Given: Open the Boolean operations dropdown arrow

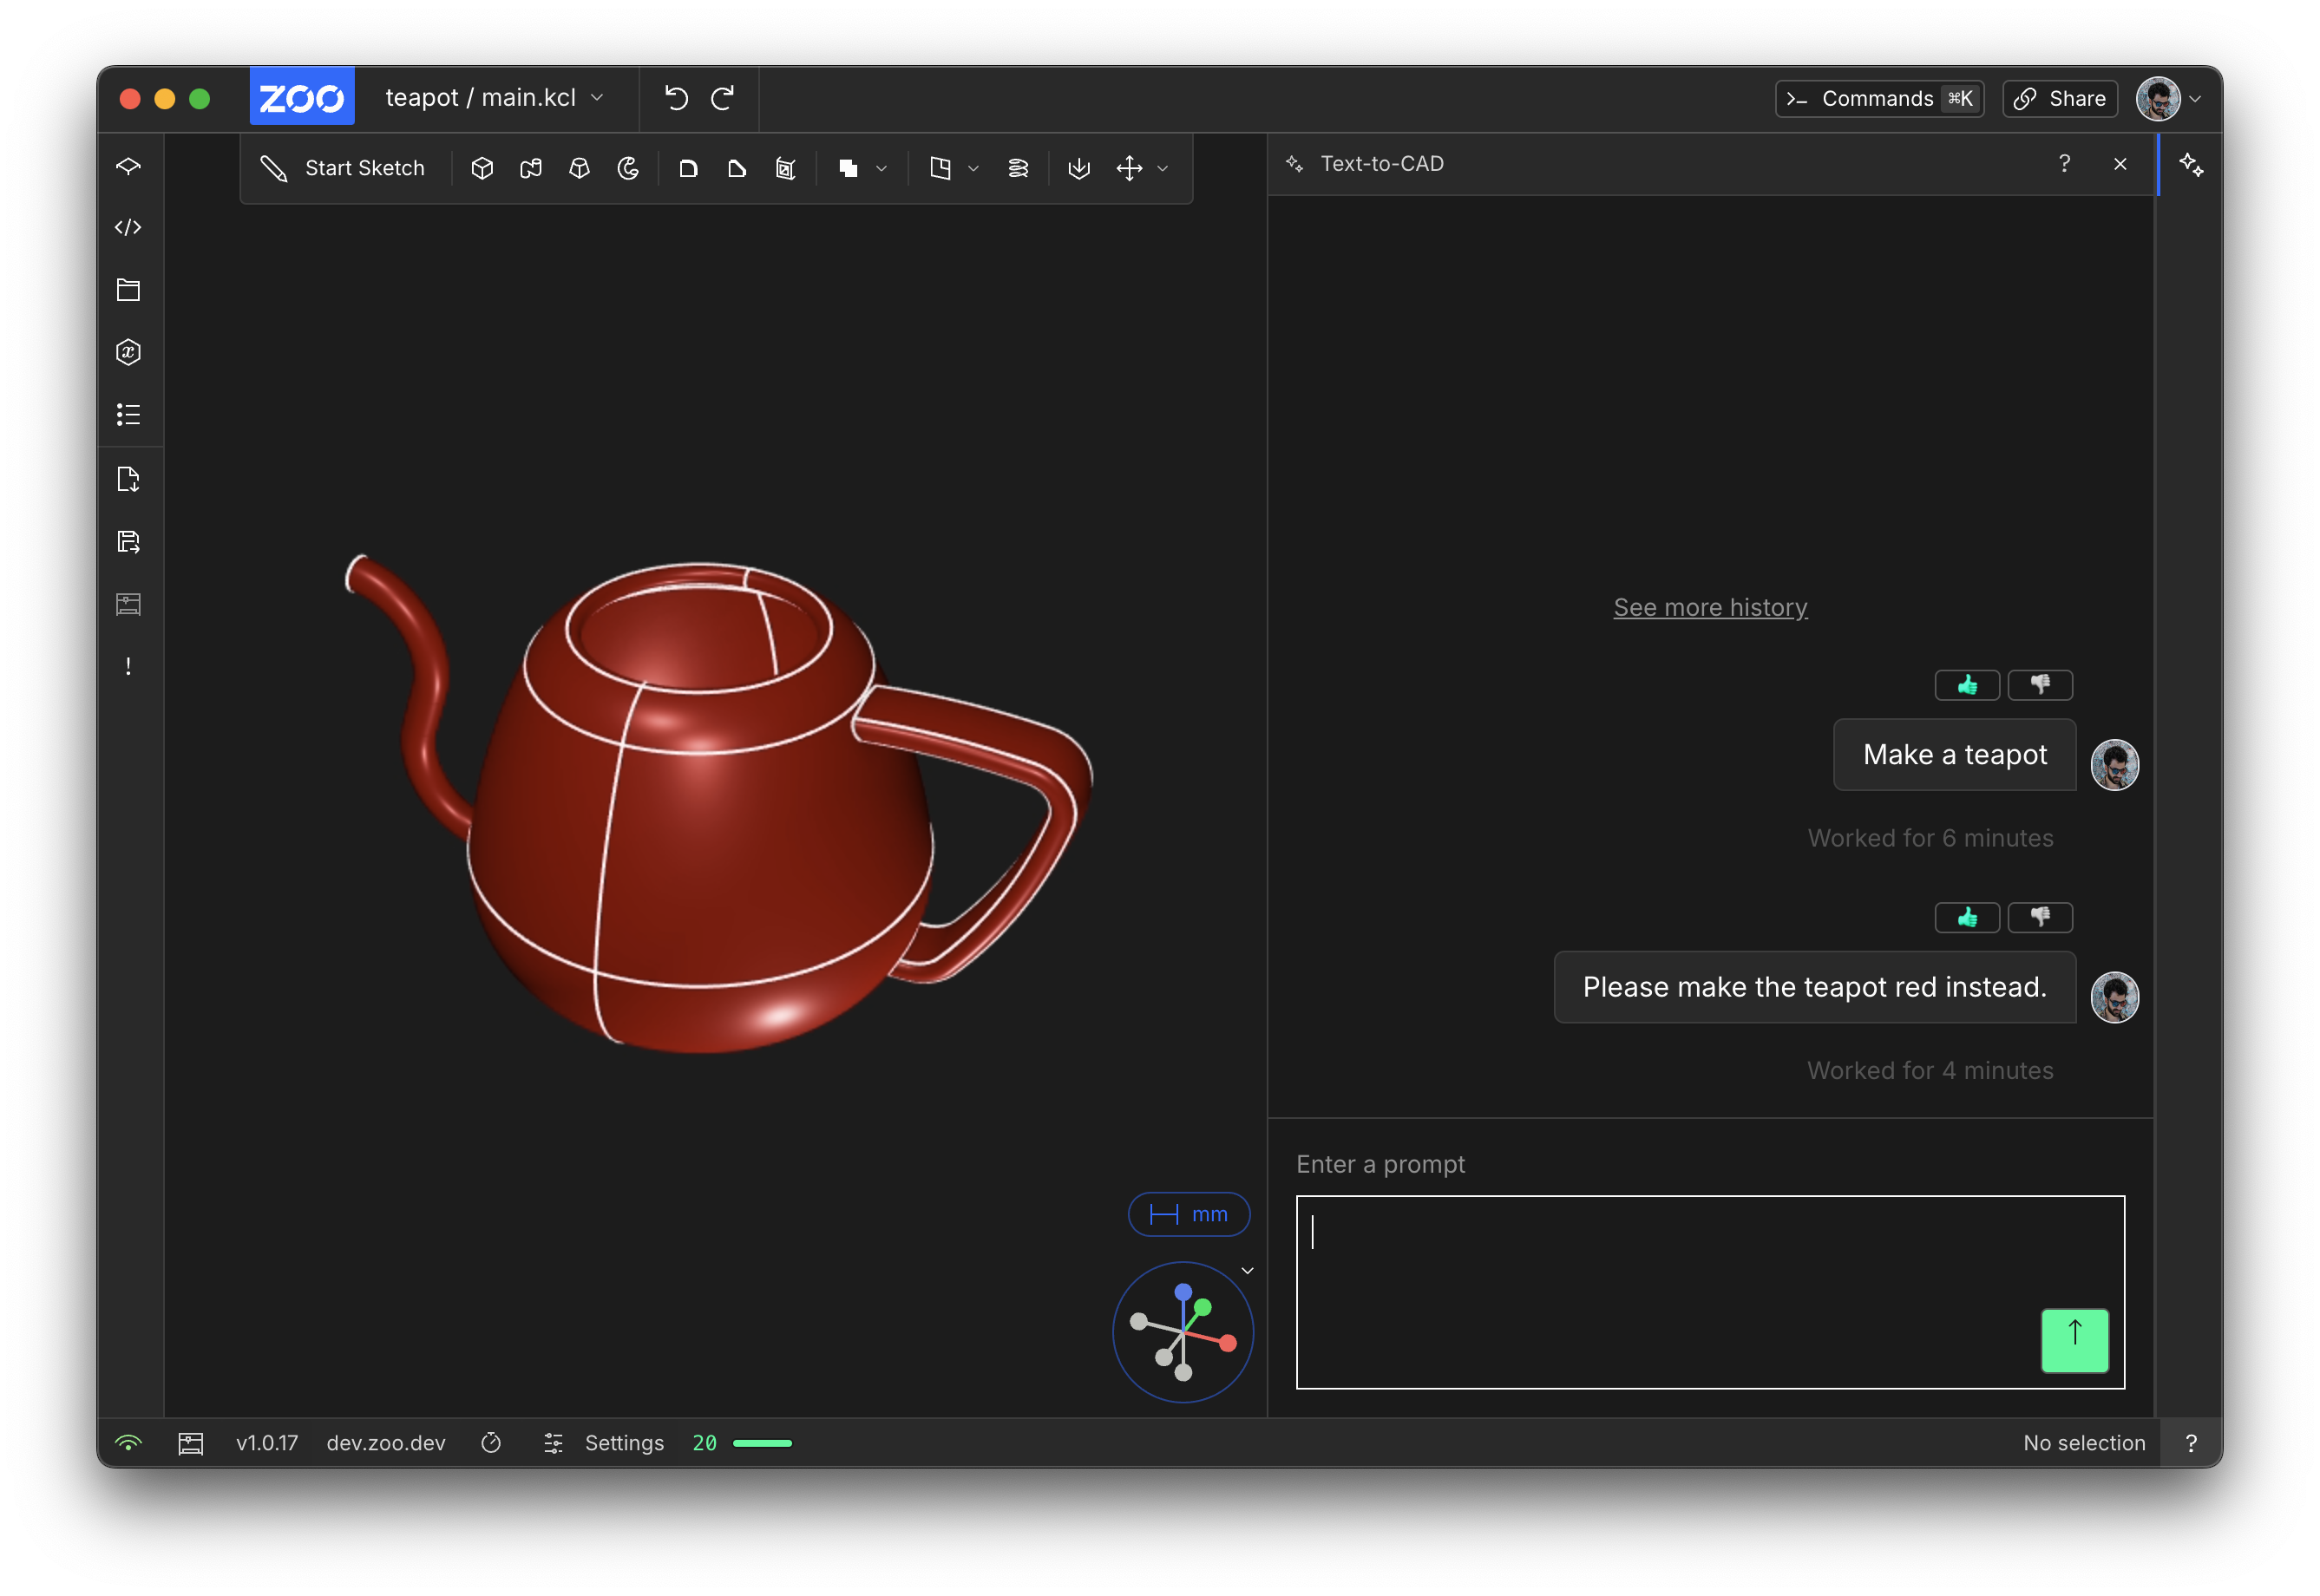Looking at the screenshot, I should [x=881, y=169].
